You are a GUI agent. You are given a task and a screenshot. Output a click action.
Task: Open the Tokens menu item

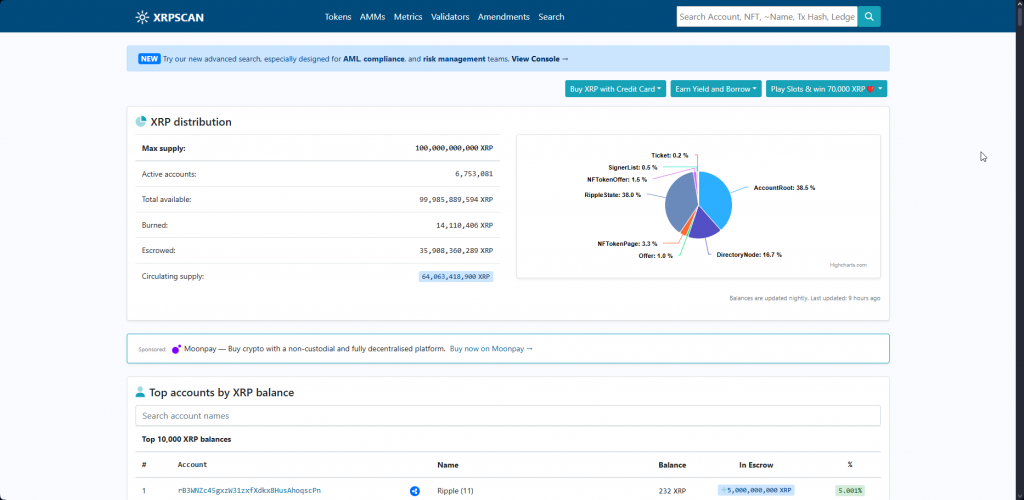338,17
